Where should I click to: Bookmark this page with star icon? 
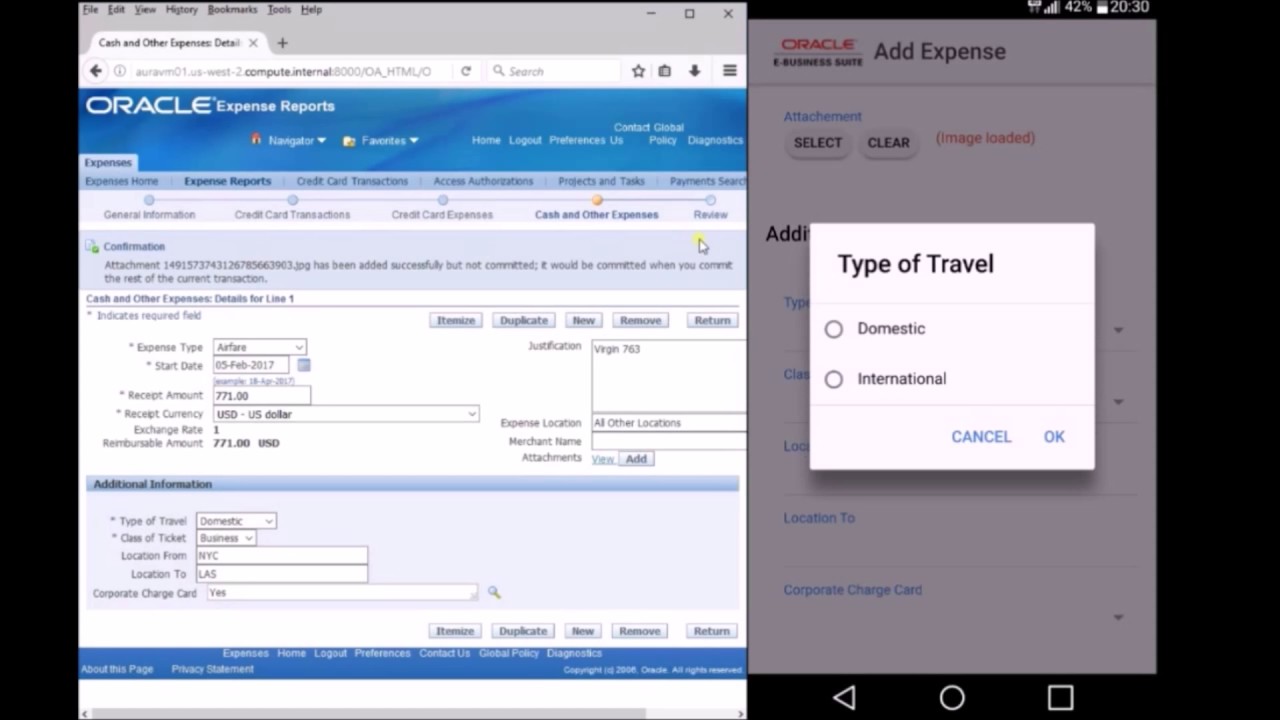[x=638, y=71]
